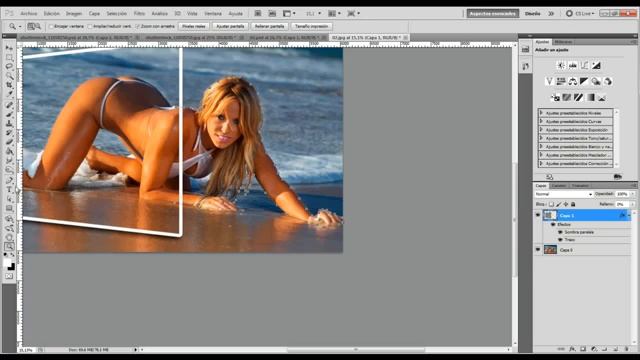Add an Exposure adjustment
Viewport: 640px width, 360px height.
pos(596,65)
